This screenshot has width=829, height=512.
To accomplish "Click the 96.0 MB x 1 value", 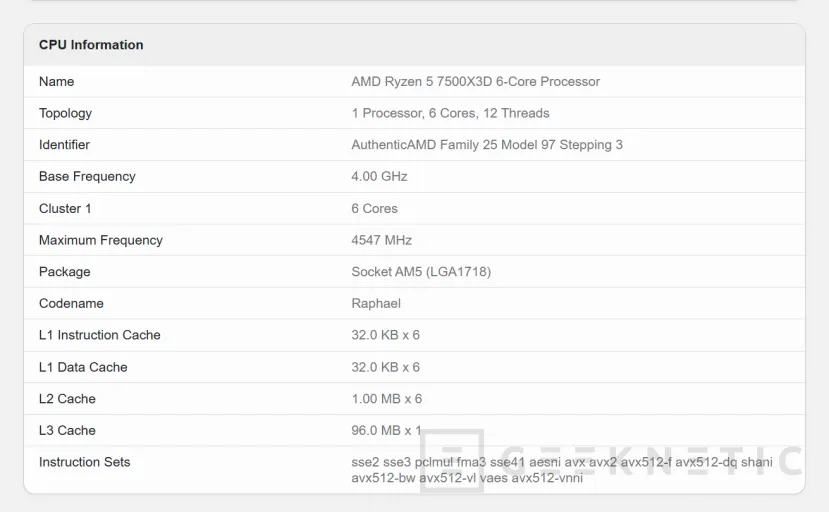I will [x=386, y=431].
